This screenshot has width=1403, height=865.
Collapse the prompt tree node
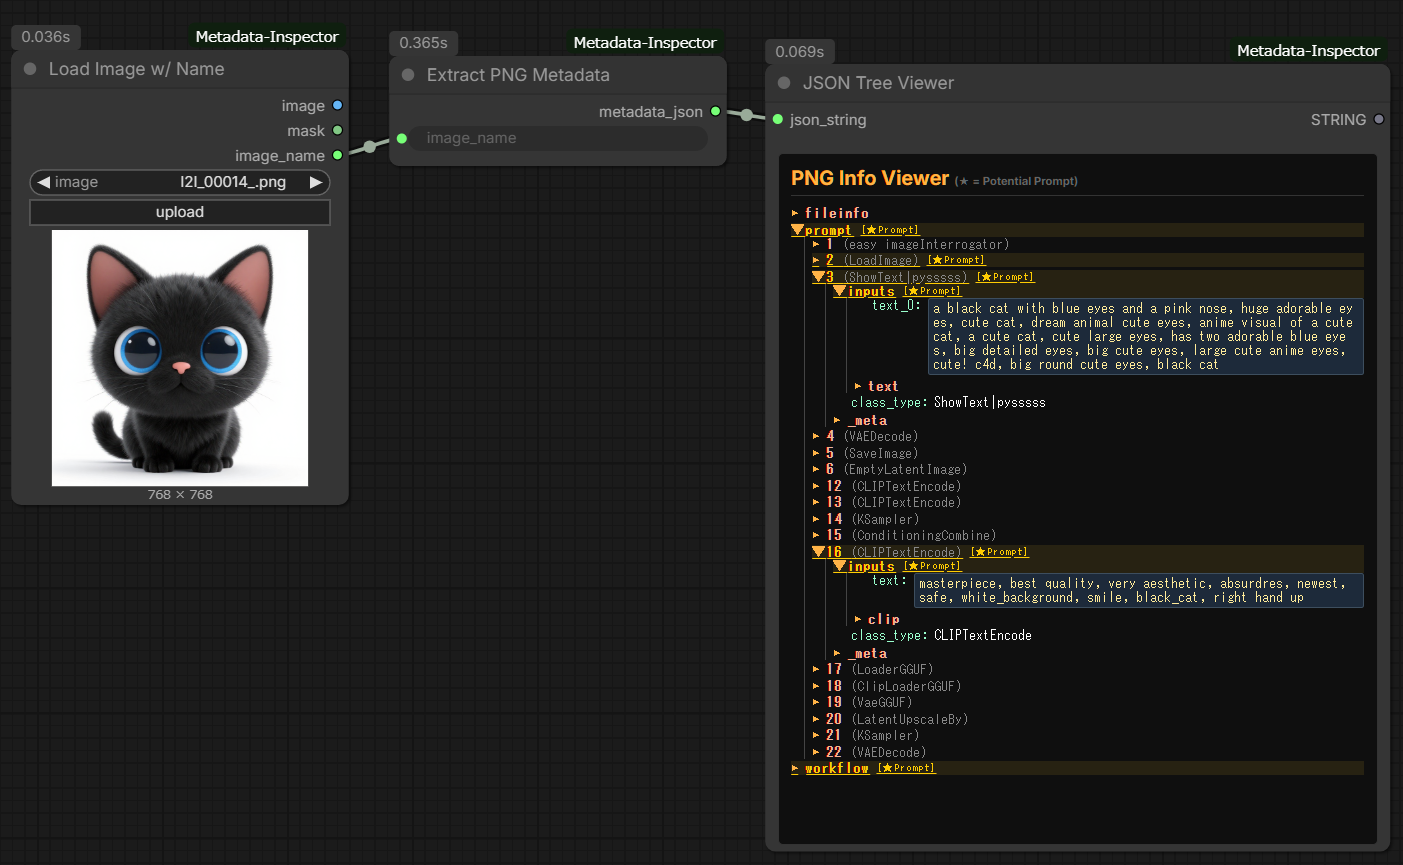click(x=797, y=230)
